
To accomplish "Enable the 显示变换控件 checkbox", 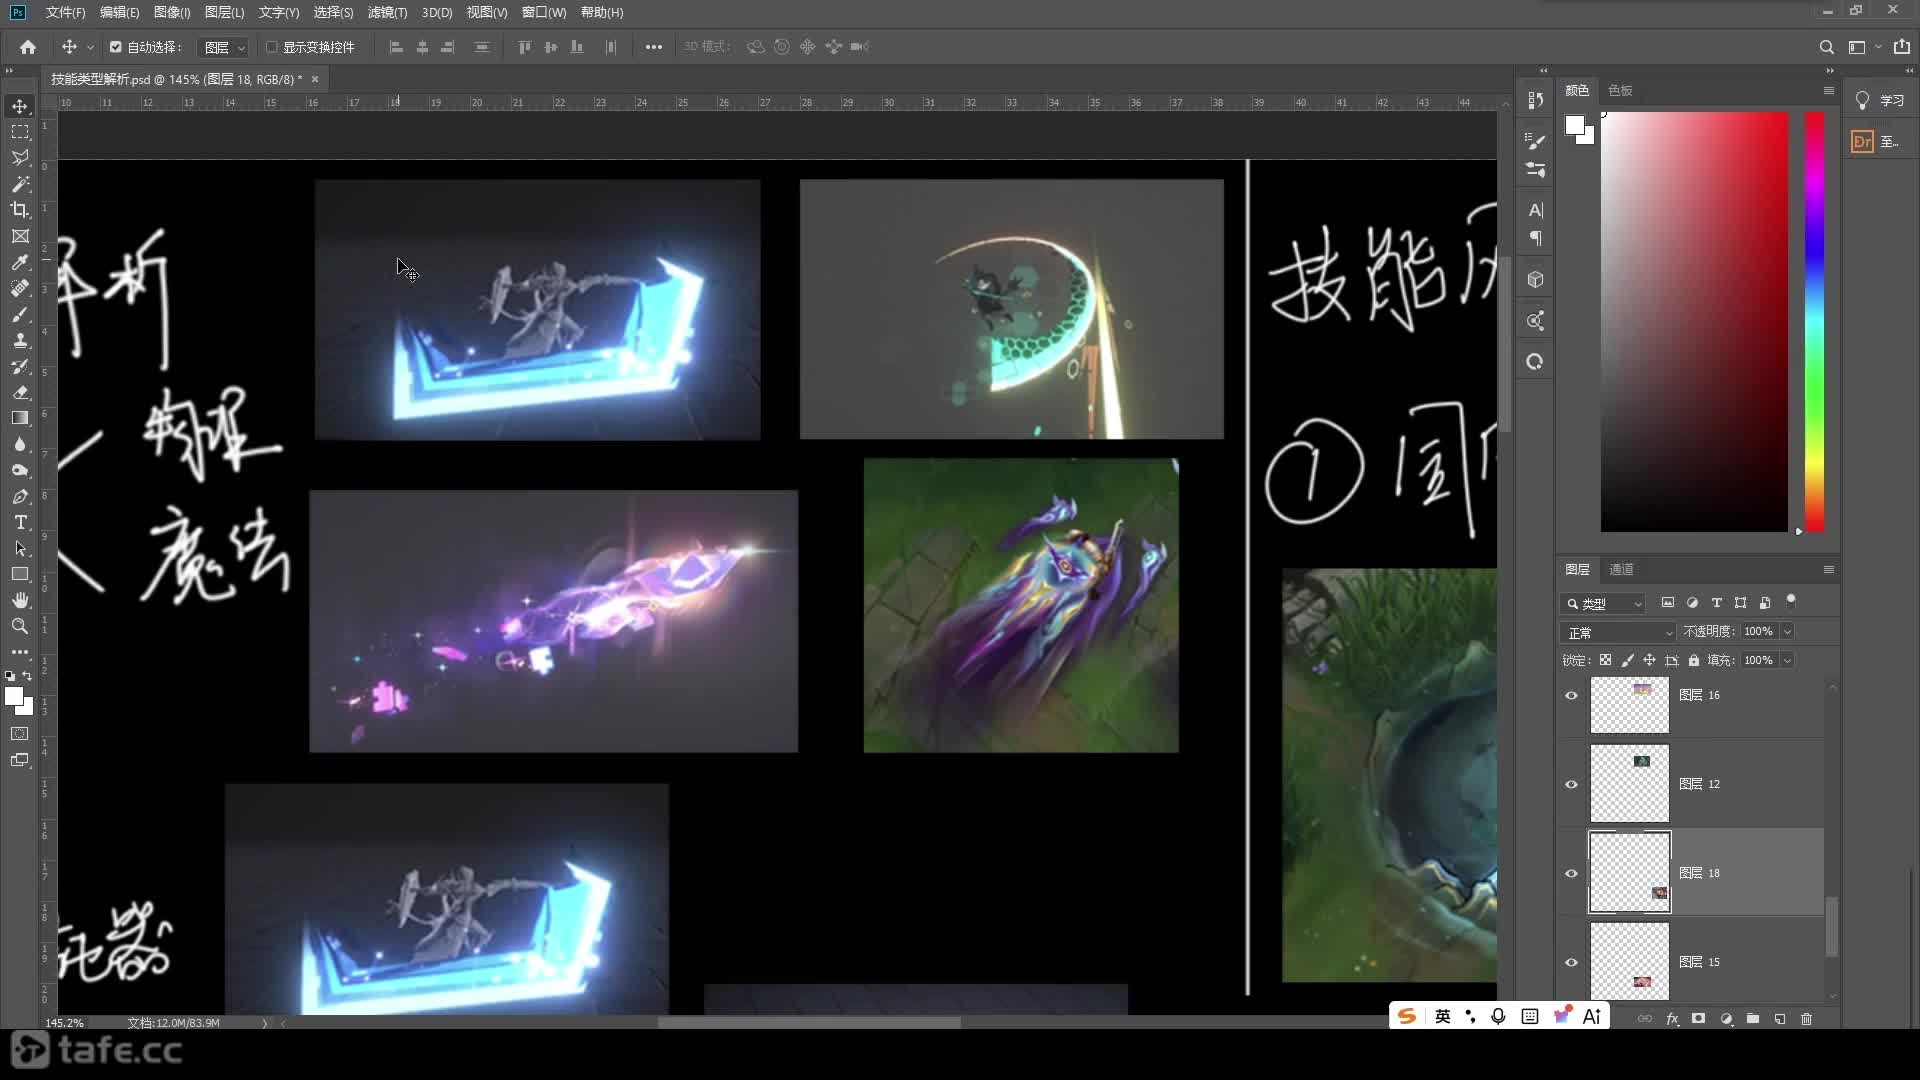I will pyautogui.click(x=271, y=47).
